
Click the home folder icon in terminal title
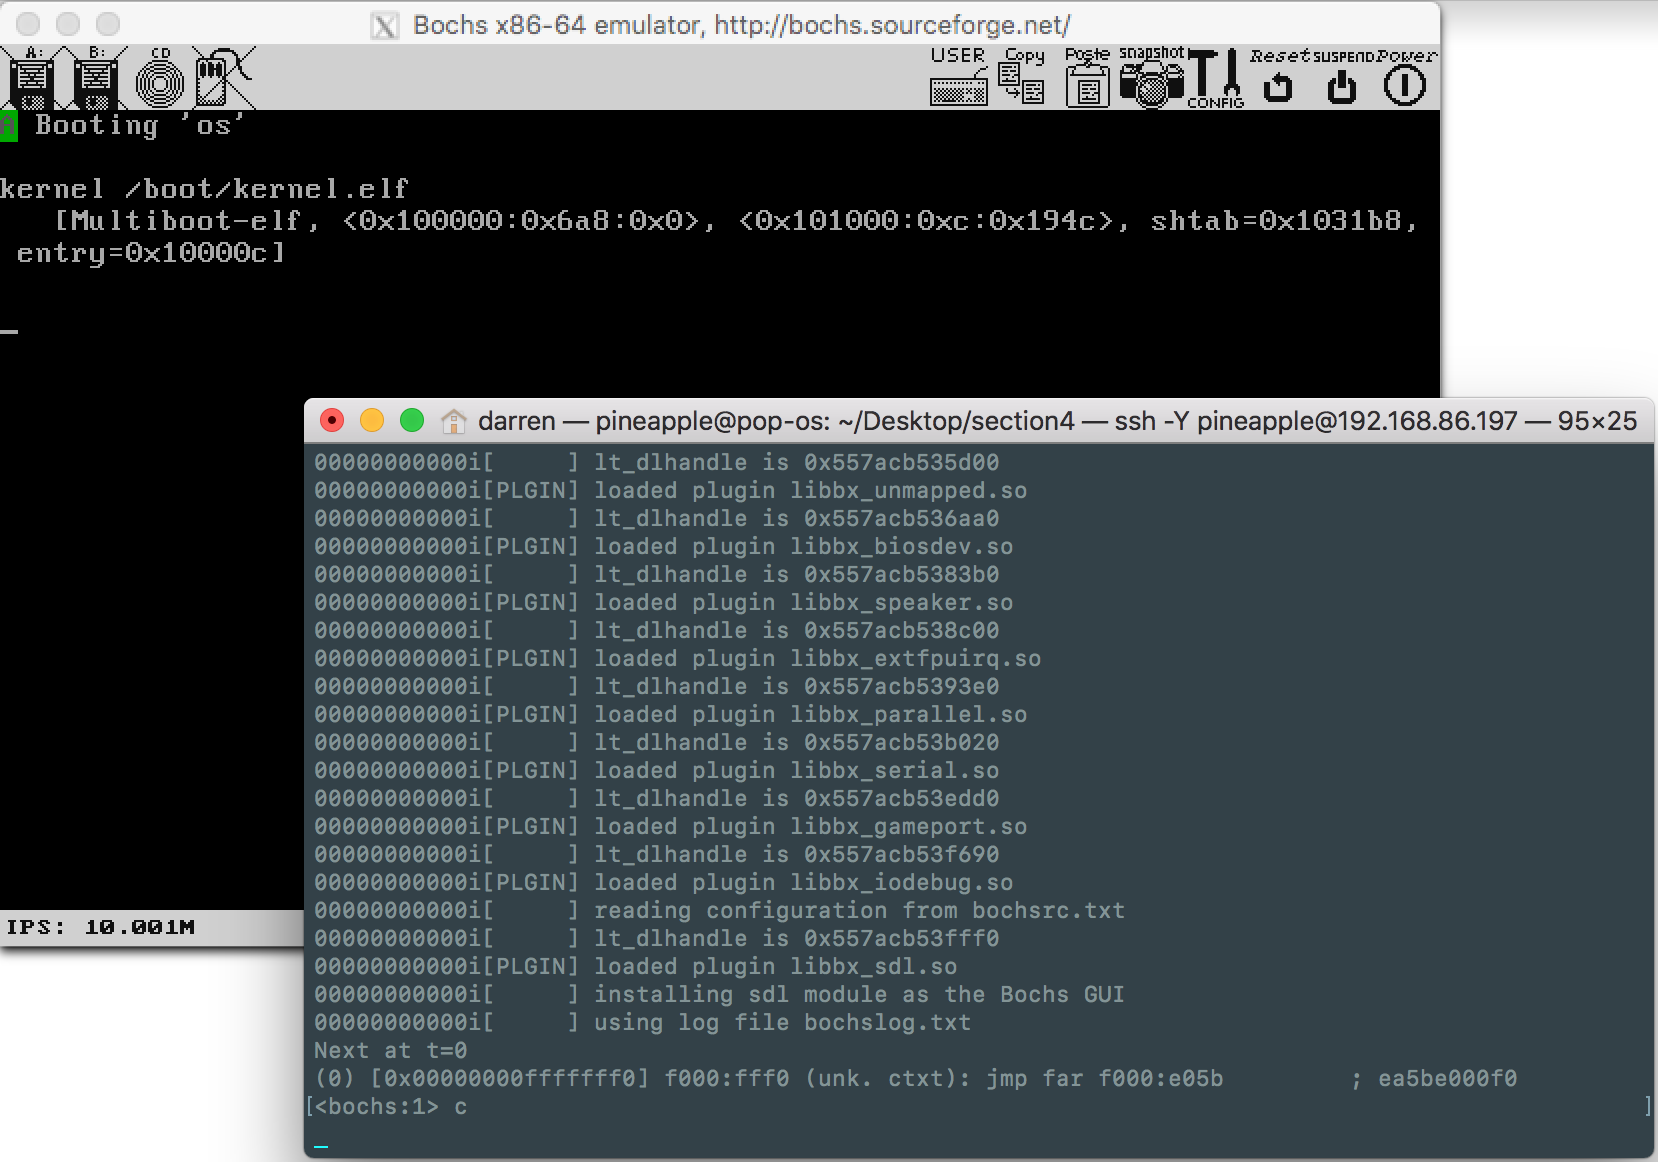[x=453, y=421]
